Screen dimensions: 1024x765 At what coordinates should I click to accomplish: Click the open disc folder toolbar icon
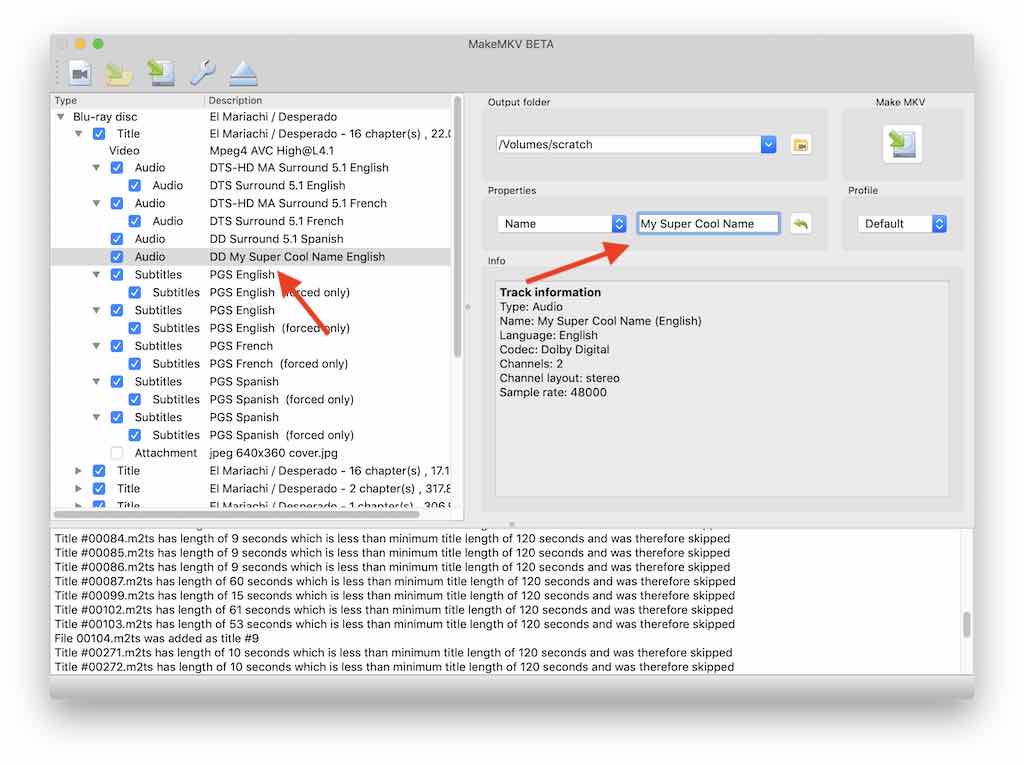[119, 73]
